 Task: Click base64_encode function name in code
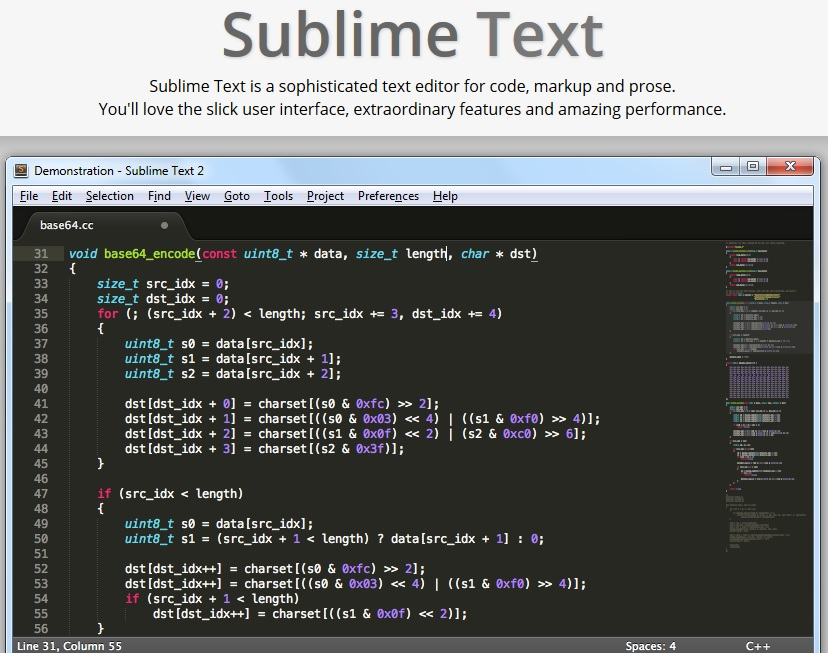pos(149,254)
